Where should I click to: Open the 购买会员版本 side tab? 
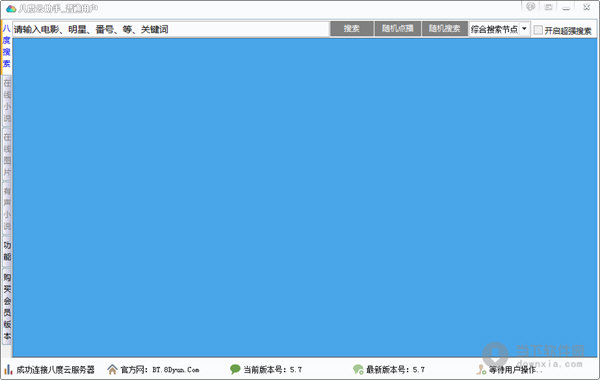click(x=7, y=307)
